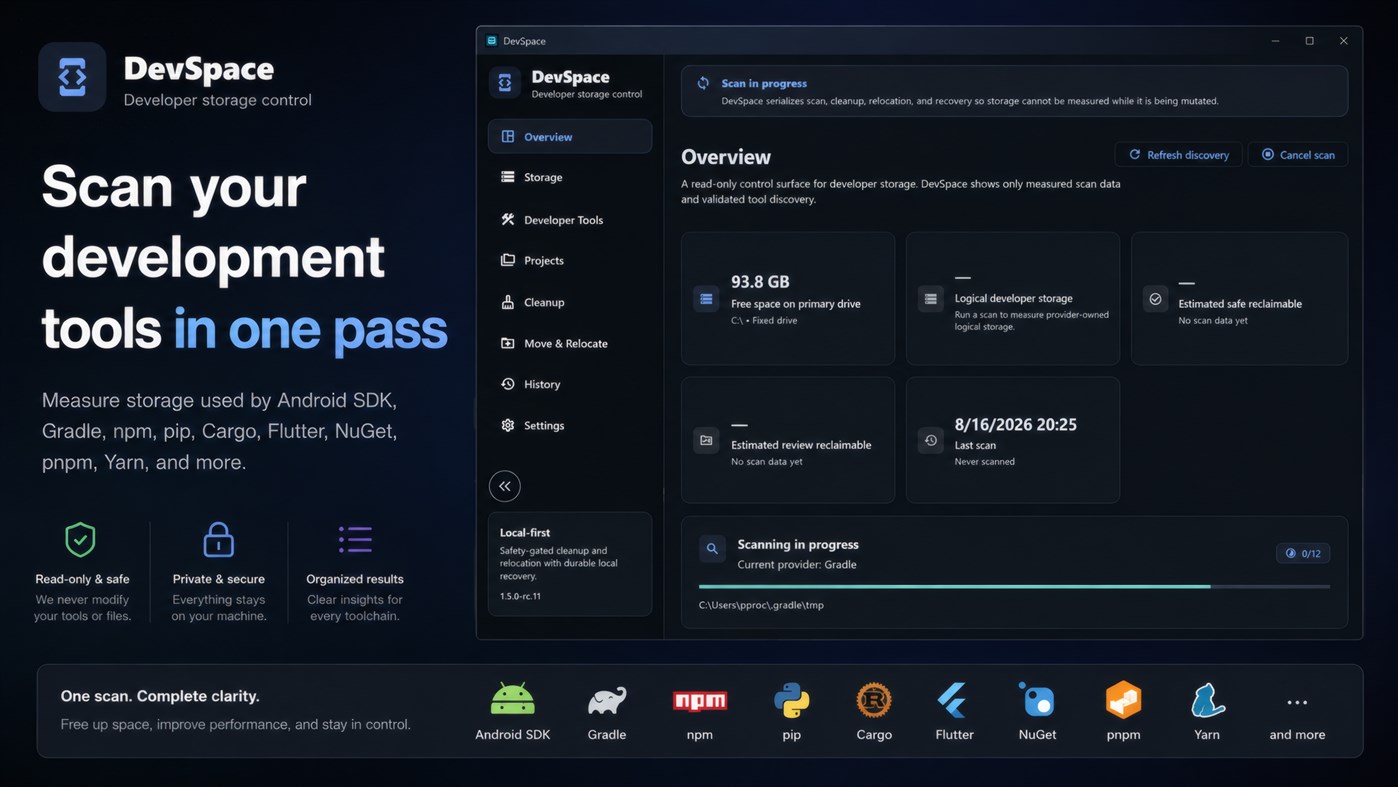Click the Yarn icon

tap(1207, 701)
